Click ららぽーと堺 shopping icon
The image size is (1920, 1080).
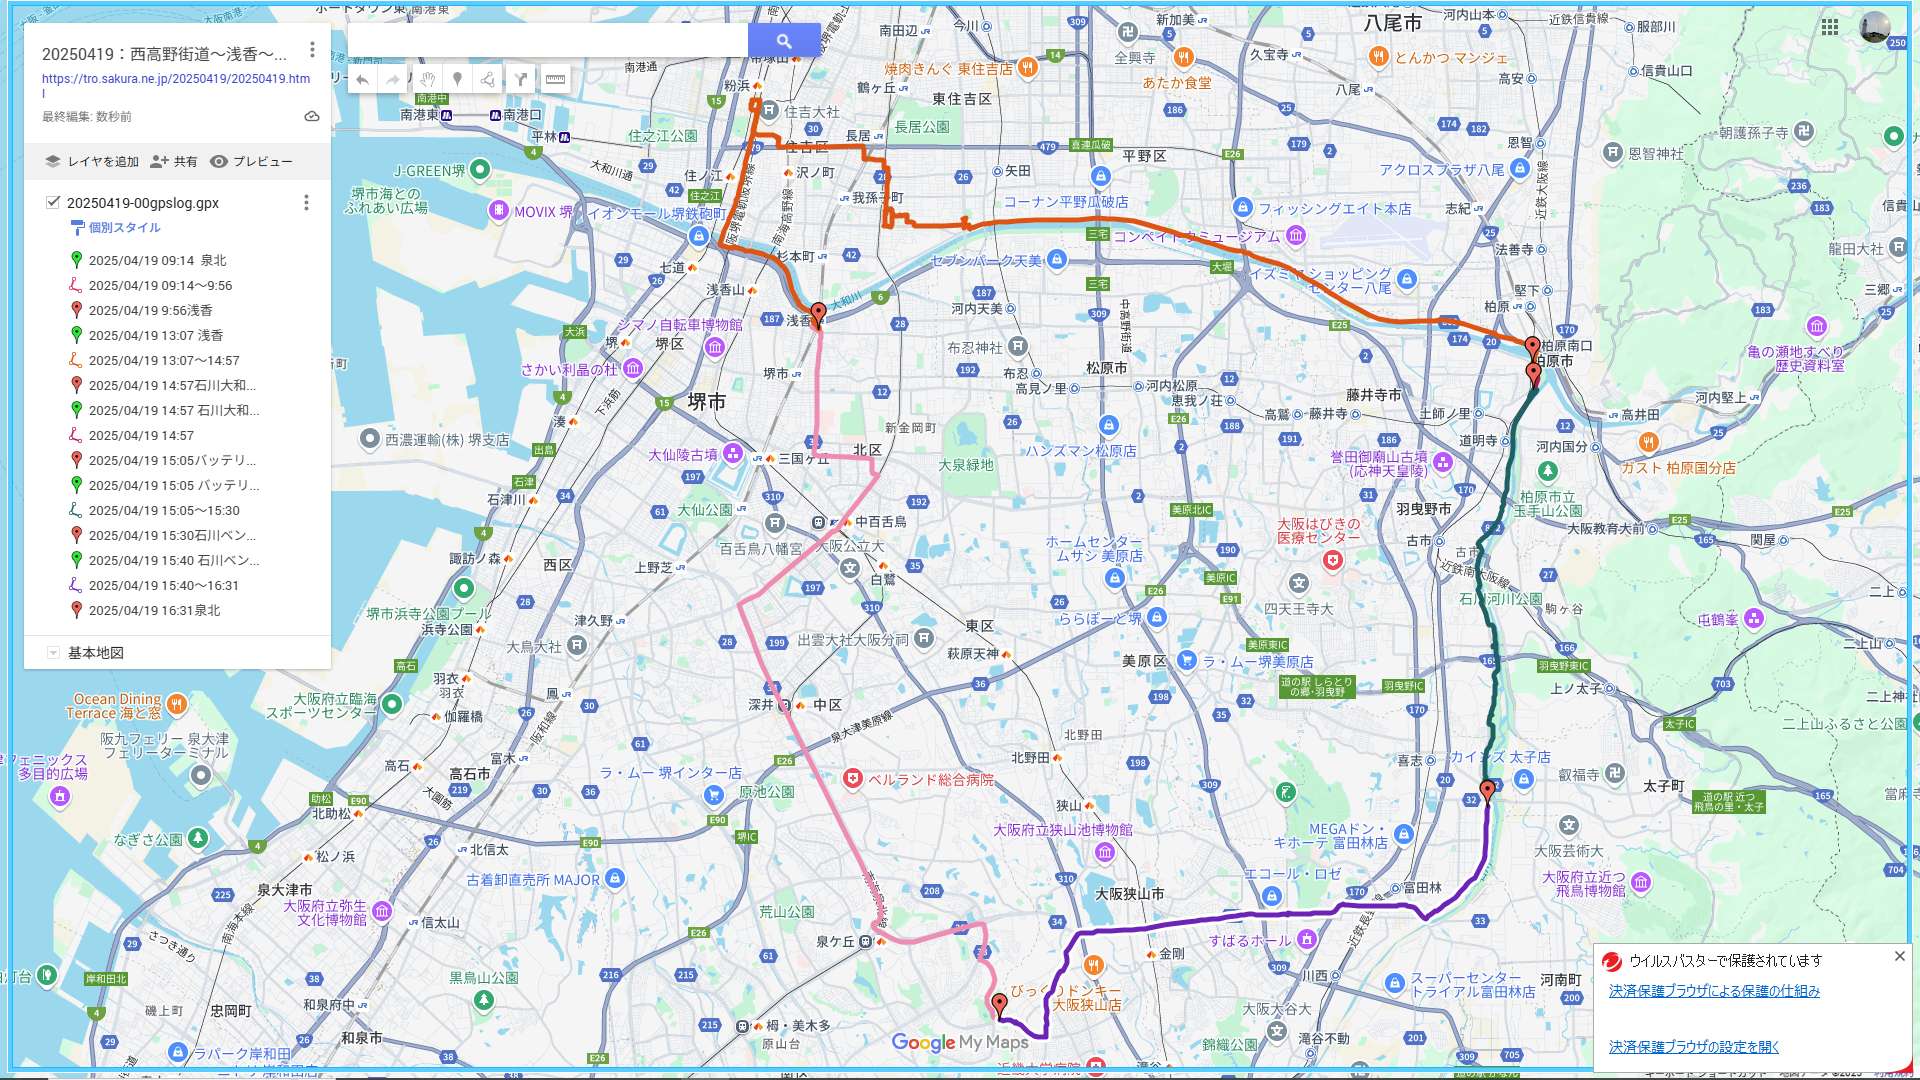(x=1156, y=617)
